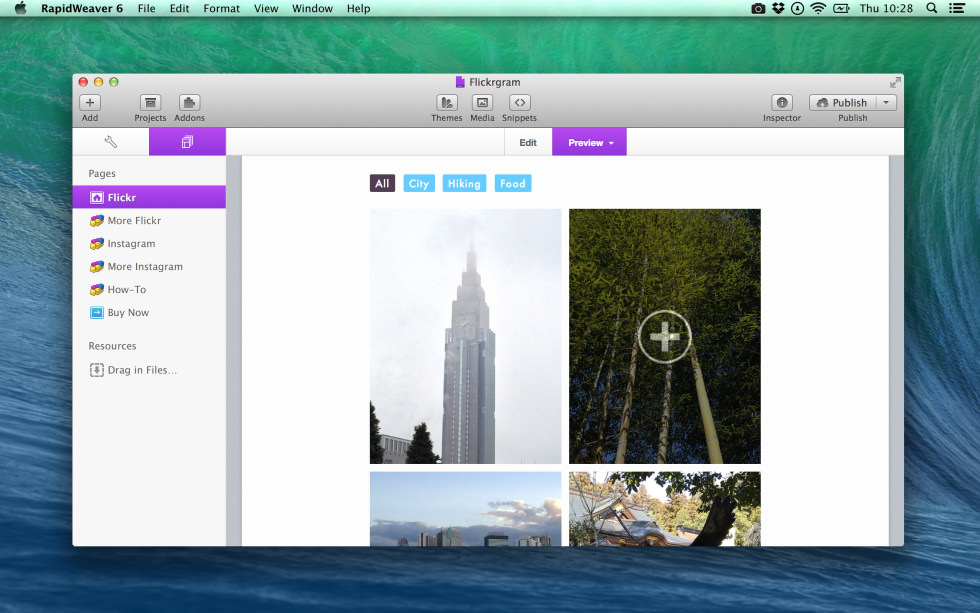The image size is (980, 613).
Task: Click the Wi-Fi status icon
Action: 818,8
